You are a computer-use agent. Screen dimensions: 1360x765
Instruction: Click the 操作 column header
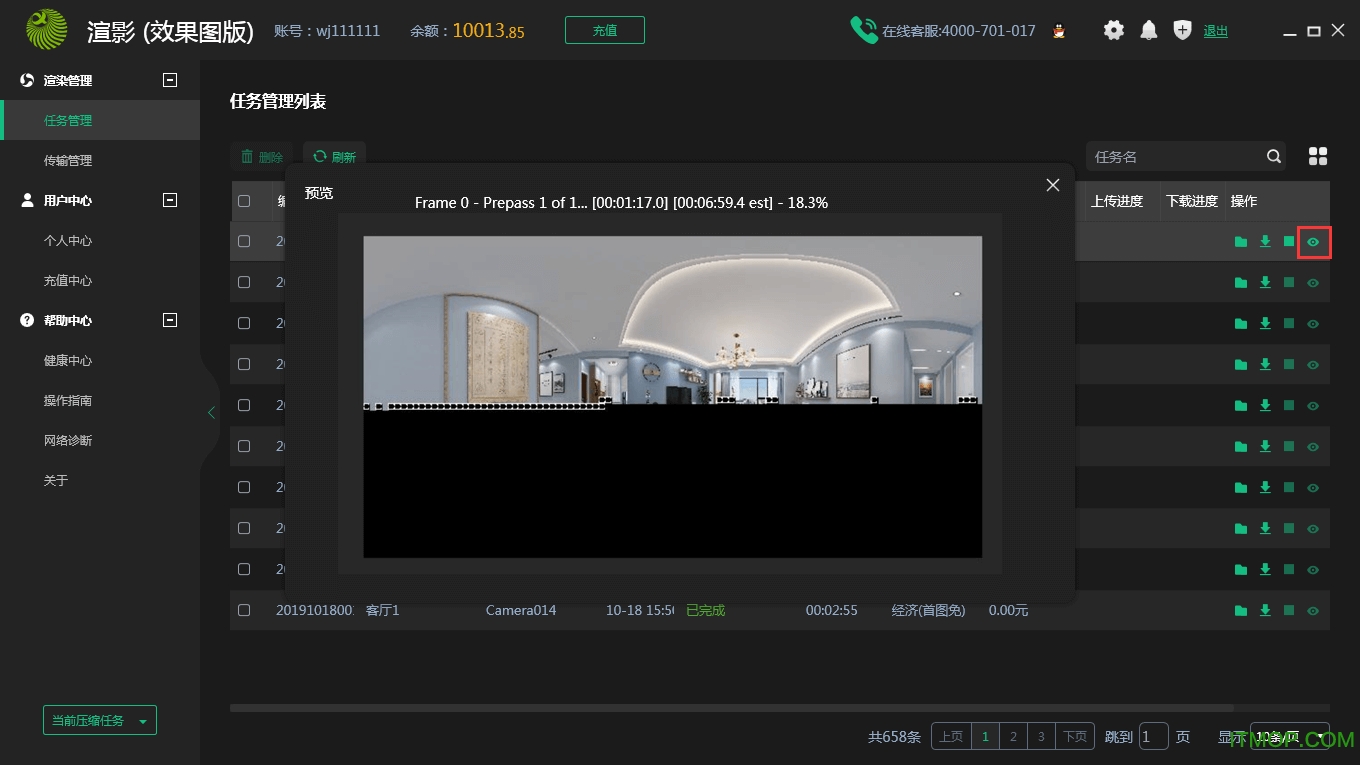coord(1244,201)
